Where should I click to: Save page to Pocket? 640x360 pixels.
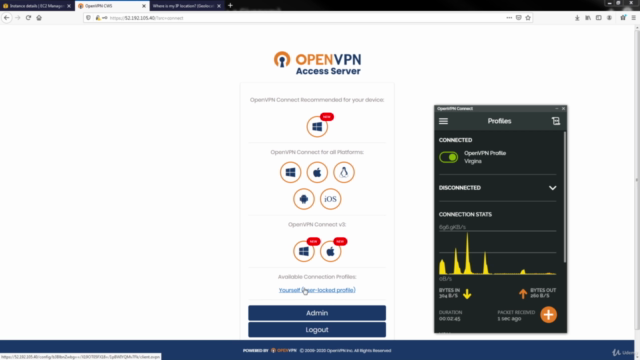point(518,18)
